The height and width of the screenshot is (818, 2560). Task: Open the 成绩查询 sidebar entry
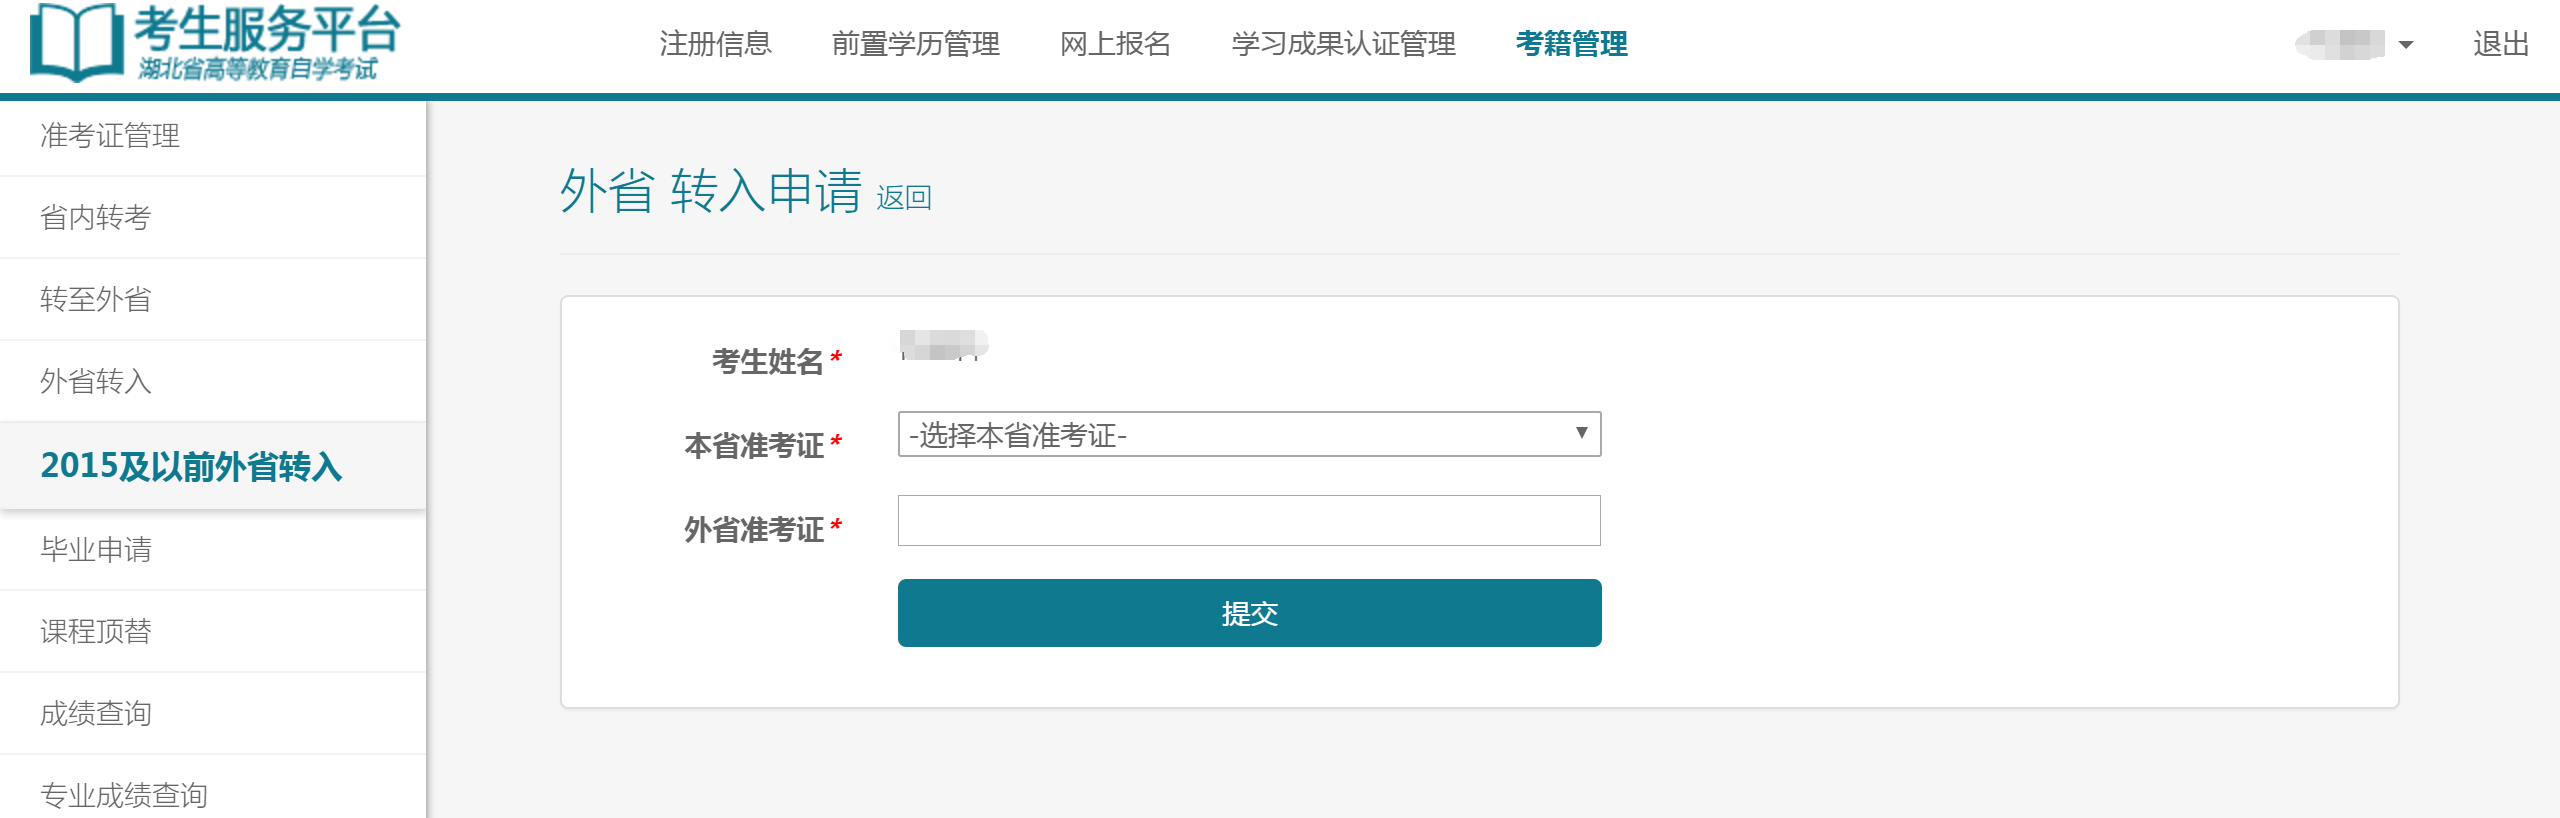click(96, 714)
